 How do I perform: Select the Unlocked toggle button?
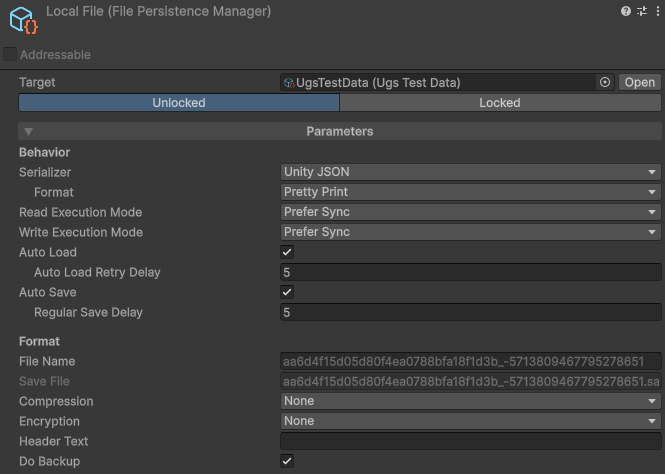[x=179, y=103]
